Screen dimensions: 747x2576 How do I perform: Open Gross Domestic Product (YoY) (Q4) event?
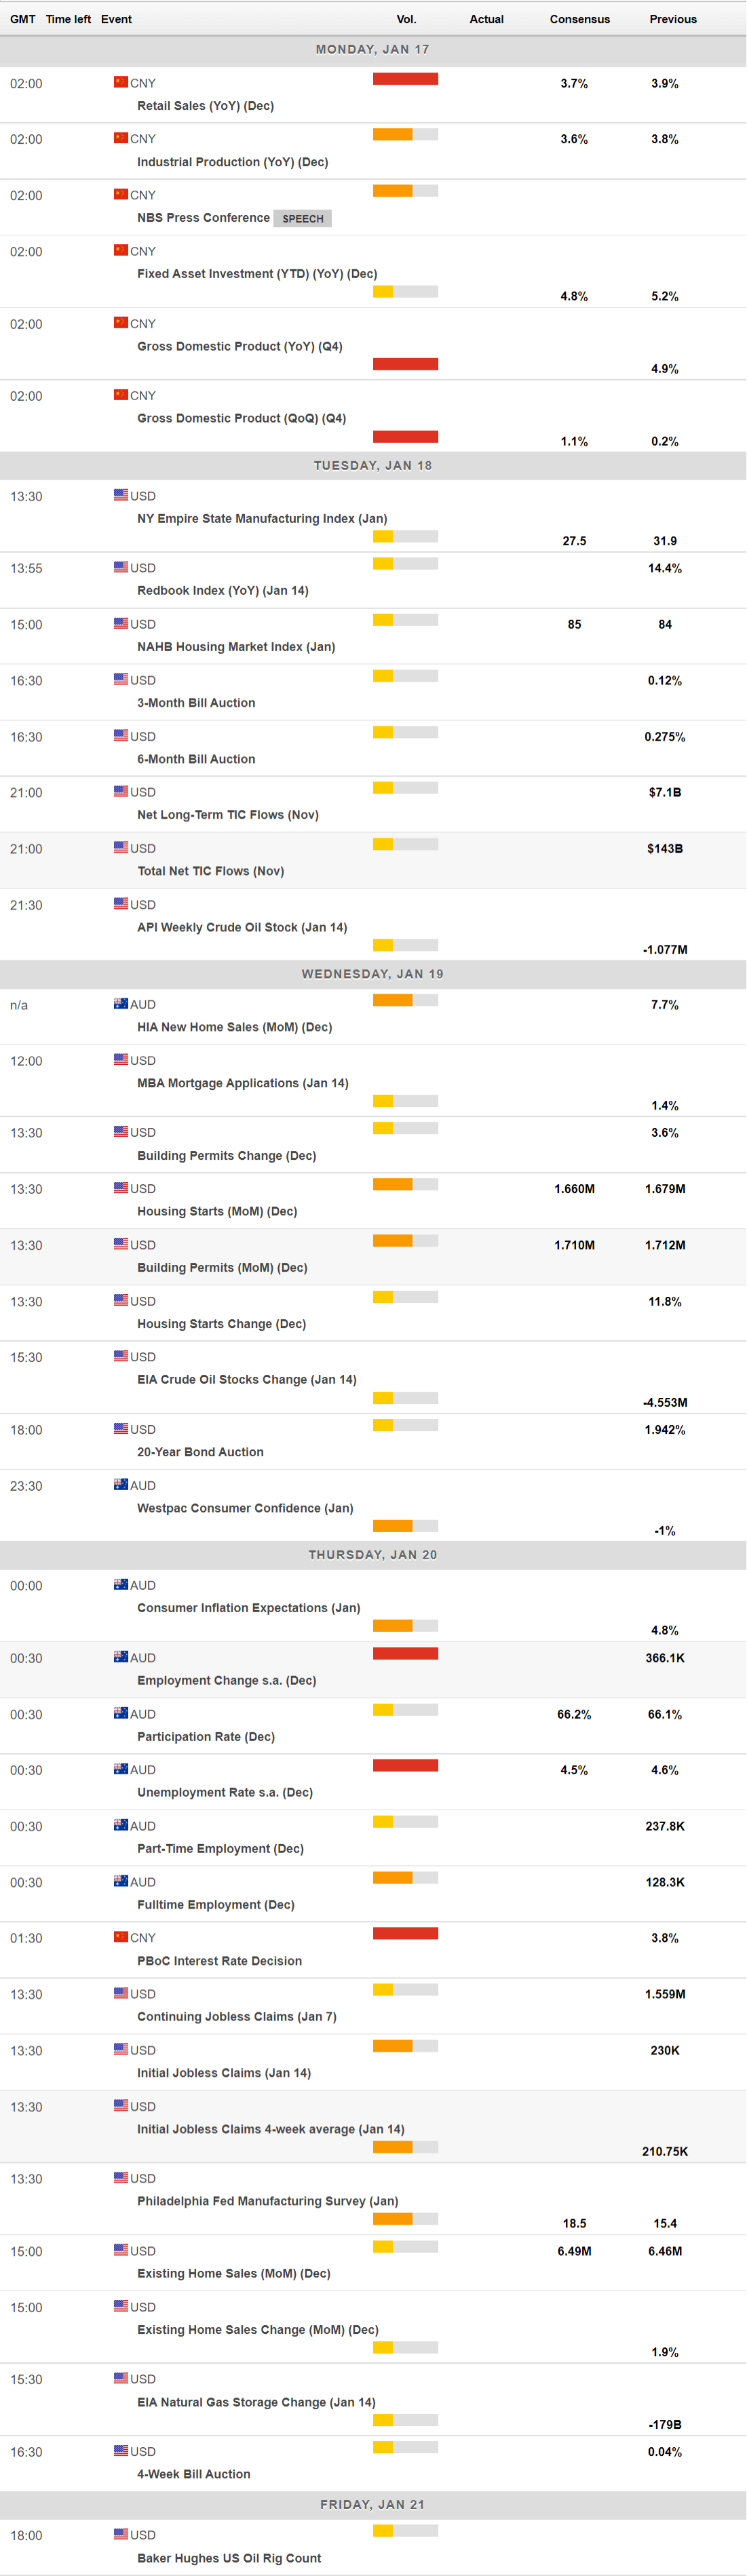point(240,346)
